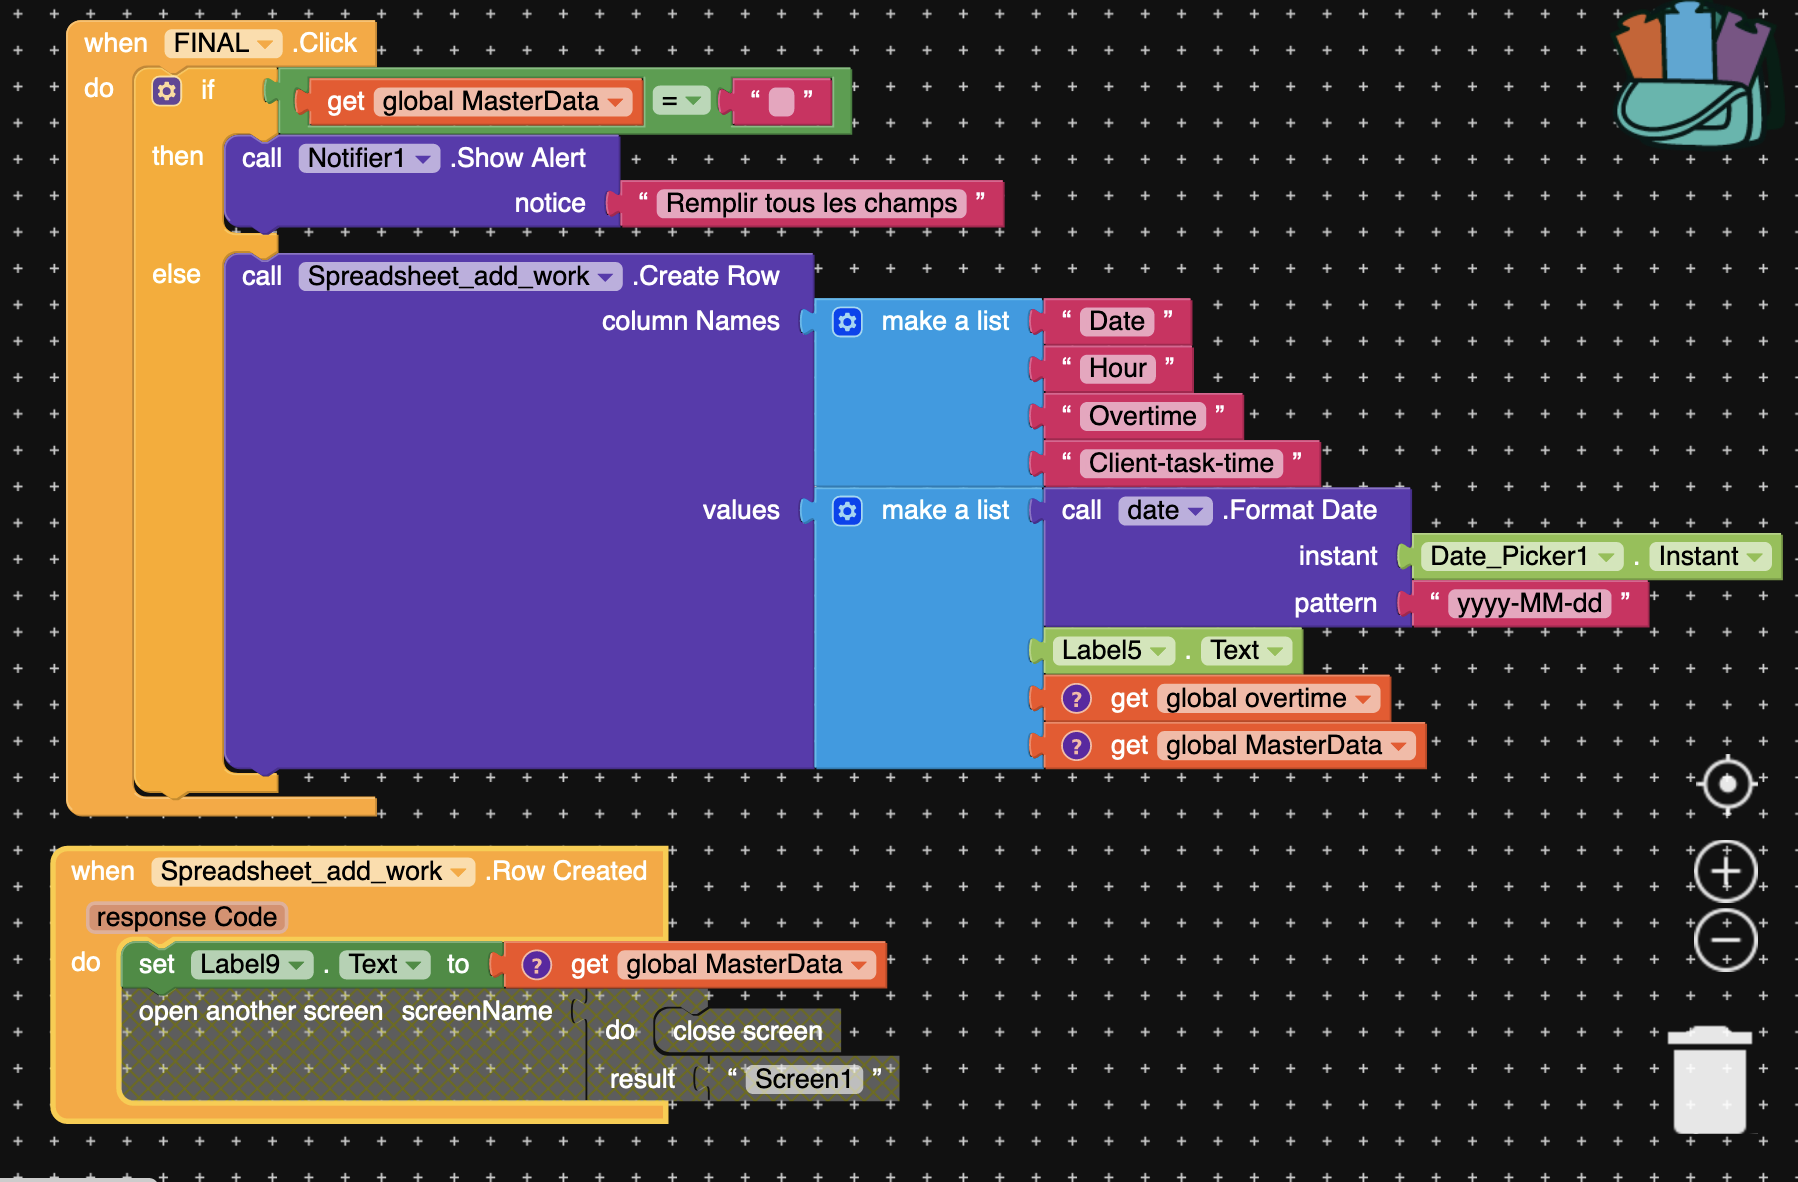Select the 'response Code' parameter
Viewport: 1798px width, 1182px height.
coord(187,918)
